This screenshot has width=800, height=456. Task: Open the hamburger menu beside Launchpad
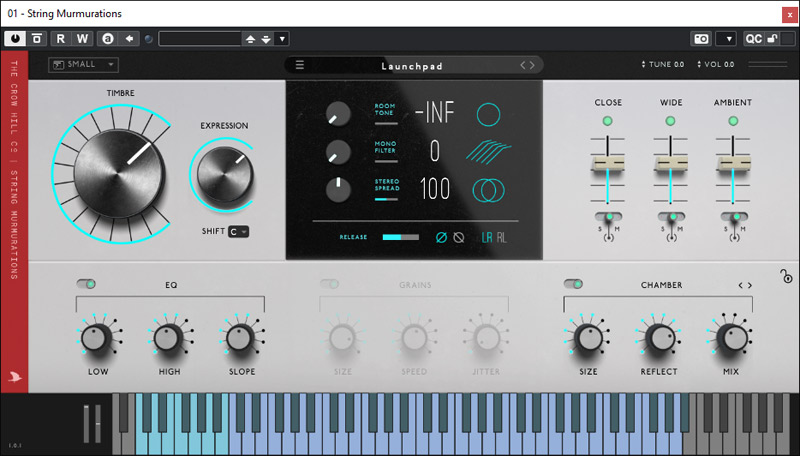(299, 66)
